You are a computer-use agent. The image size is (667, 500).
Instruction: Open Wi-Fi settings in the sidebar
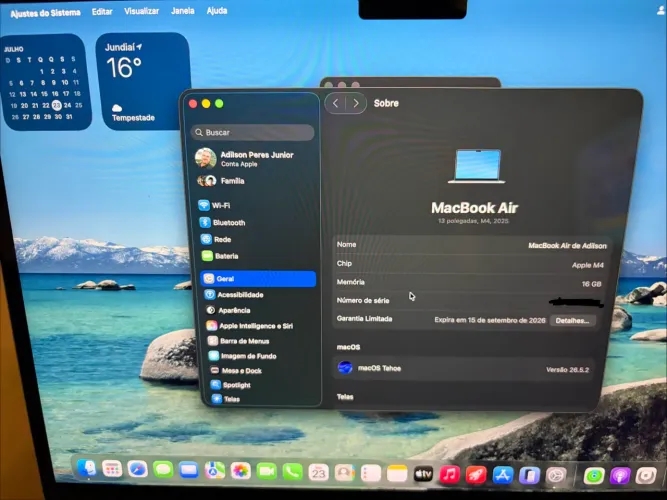point(214,206)
